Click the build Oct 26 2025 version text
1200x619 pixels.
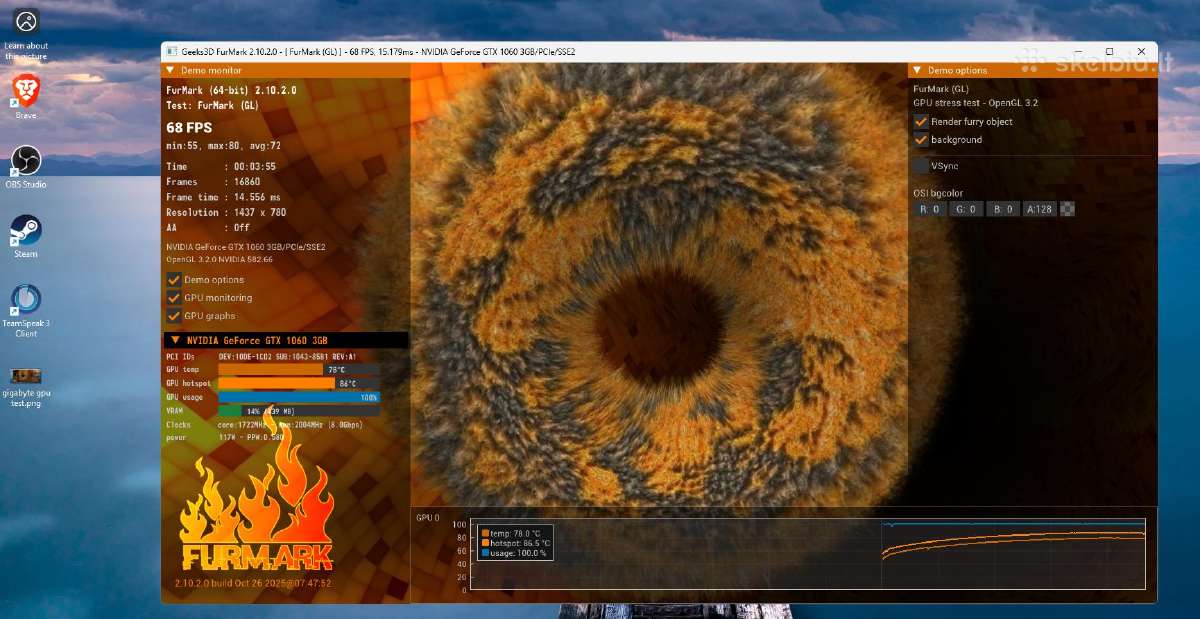252,583
